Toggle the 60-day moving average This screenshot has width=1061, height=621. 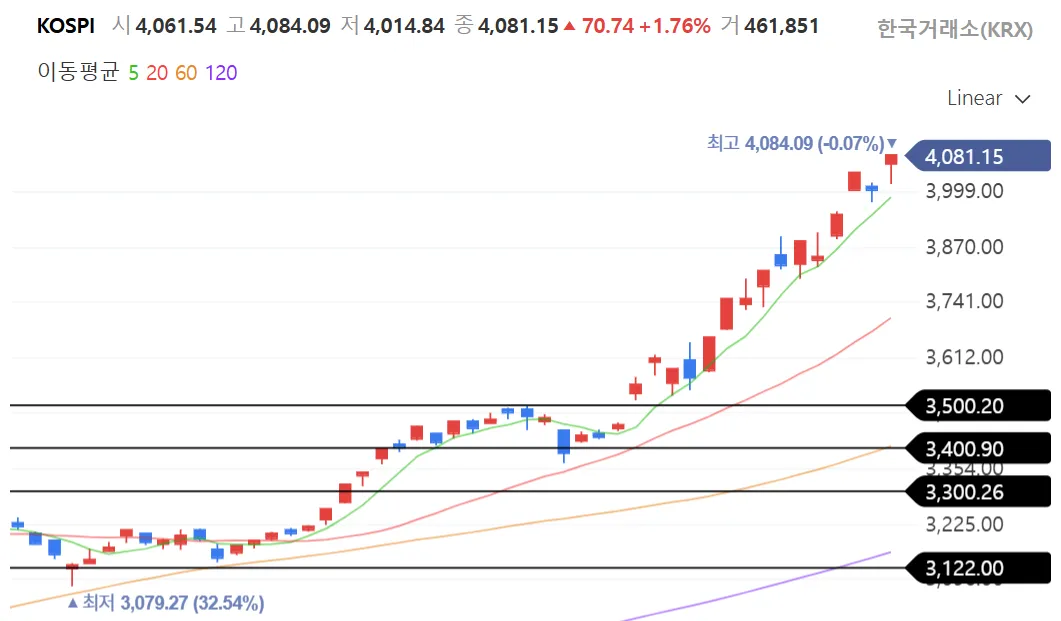(x=187, y=73)
